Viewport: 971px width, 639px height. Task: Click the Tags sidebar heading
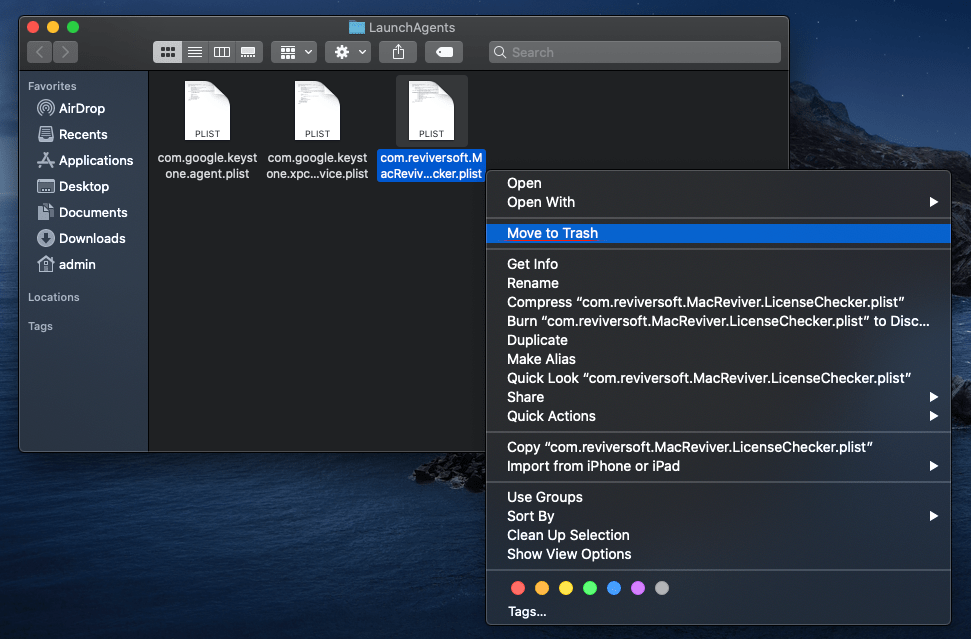point(40,326)
